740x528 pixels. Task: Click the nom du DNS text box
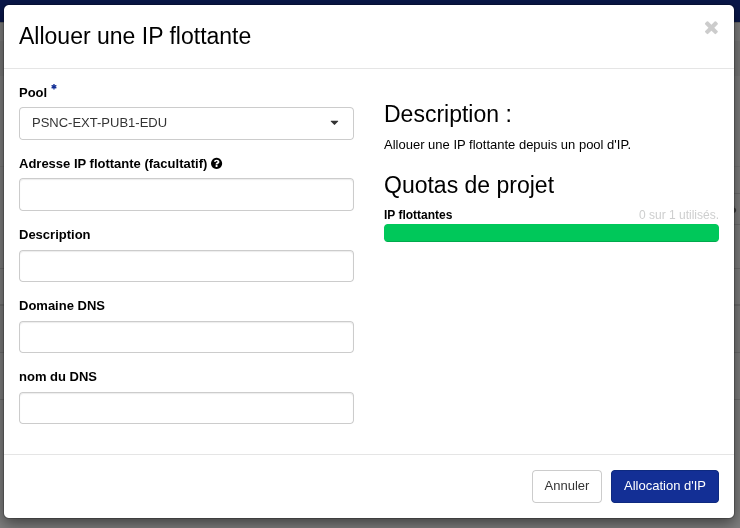point(186,408)
